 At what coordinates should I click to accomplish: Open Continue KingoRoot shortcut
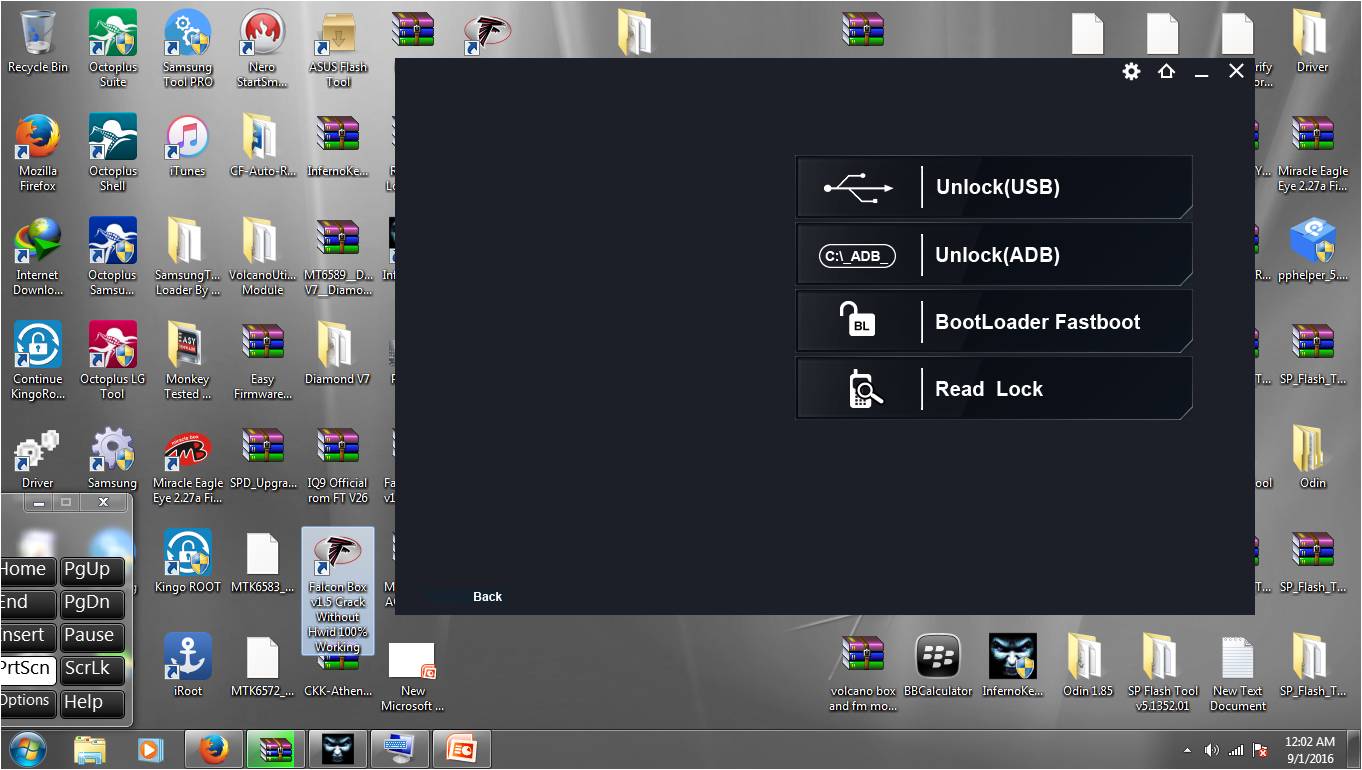(38, 361)
